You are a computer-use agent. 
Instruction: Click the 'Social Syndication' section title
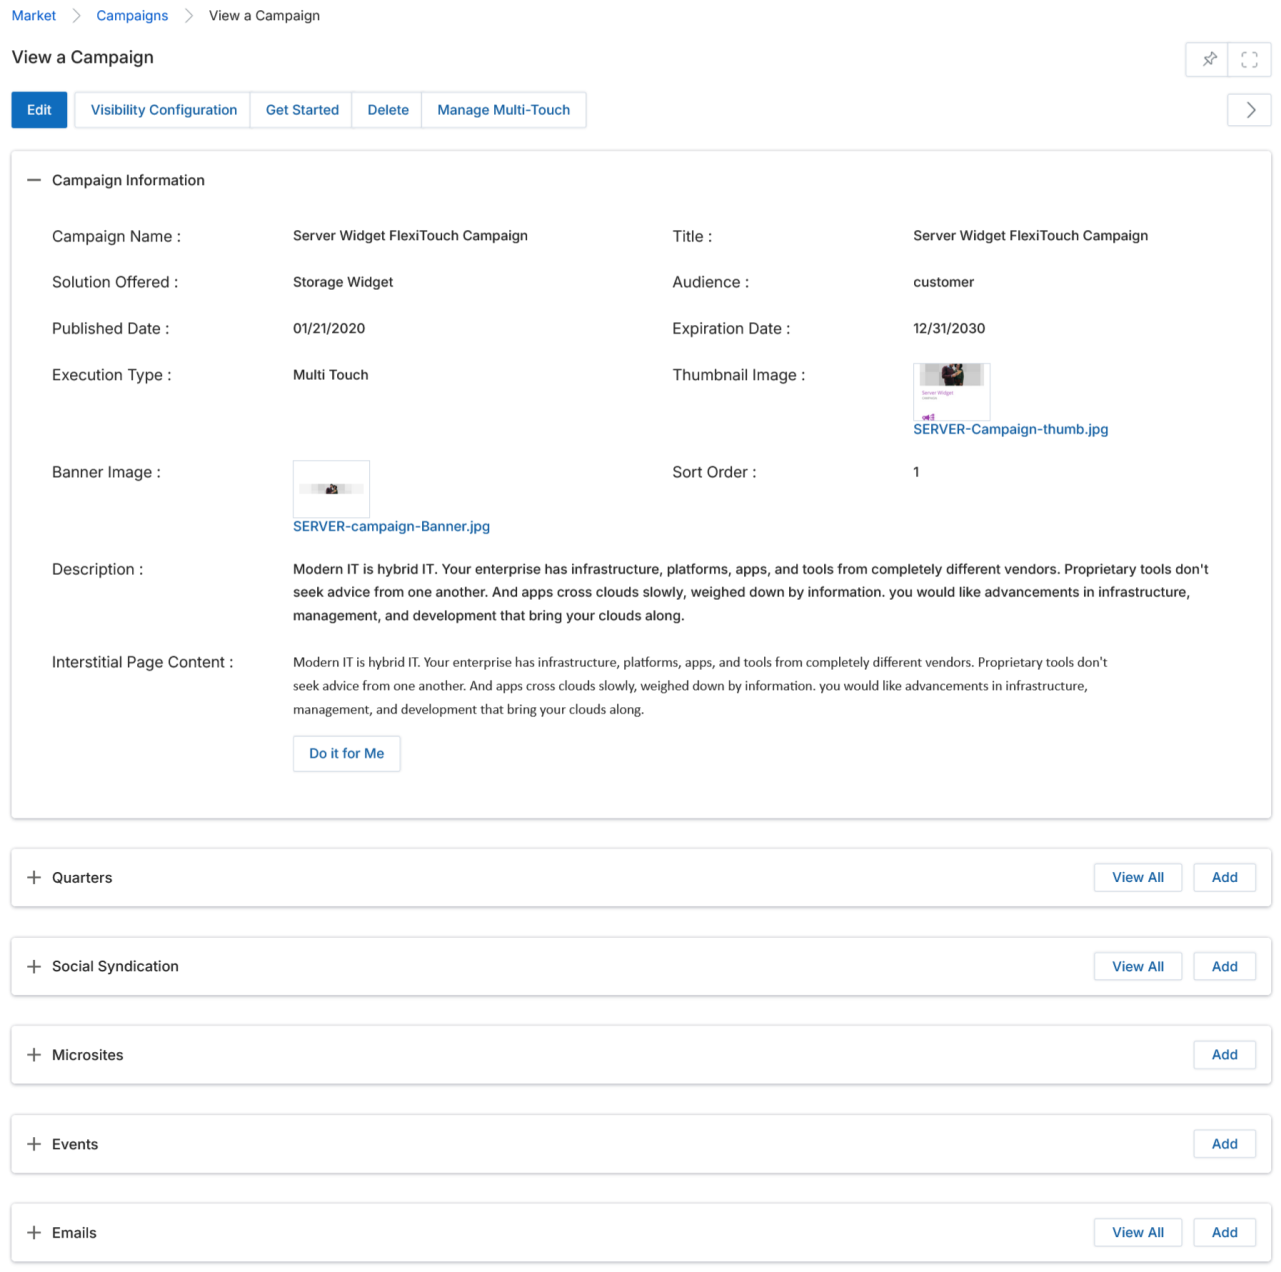pyautogui.click(x=115, y=966)
